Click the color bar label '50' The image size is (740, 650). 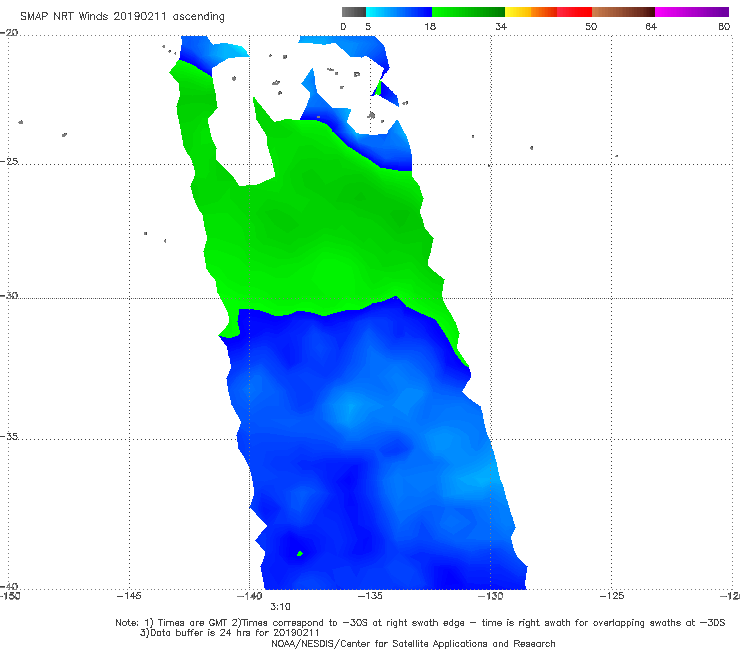tap(591, 27)
